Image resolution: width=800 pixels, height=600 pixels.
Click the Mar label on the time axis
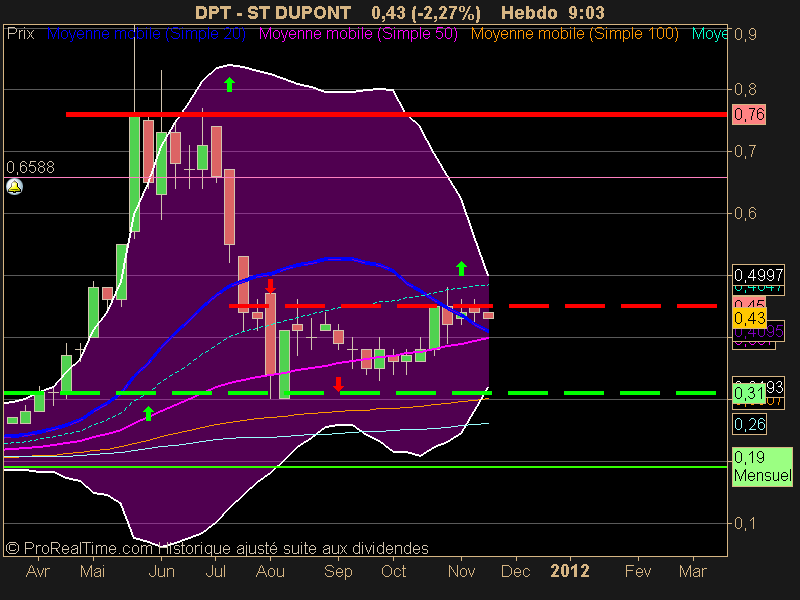pyautogui.click(x=692, y=571)
